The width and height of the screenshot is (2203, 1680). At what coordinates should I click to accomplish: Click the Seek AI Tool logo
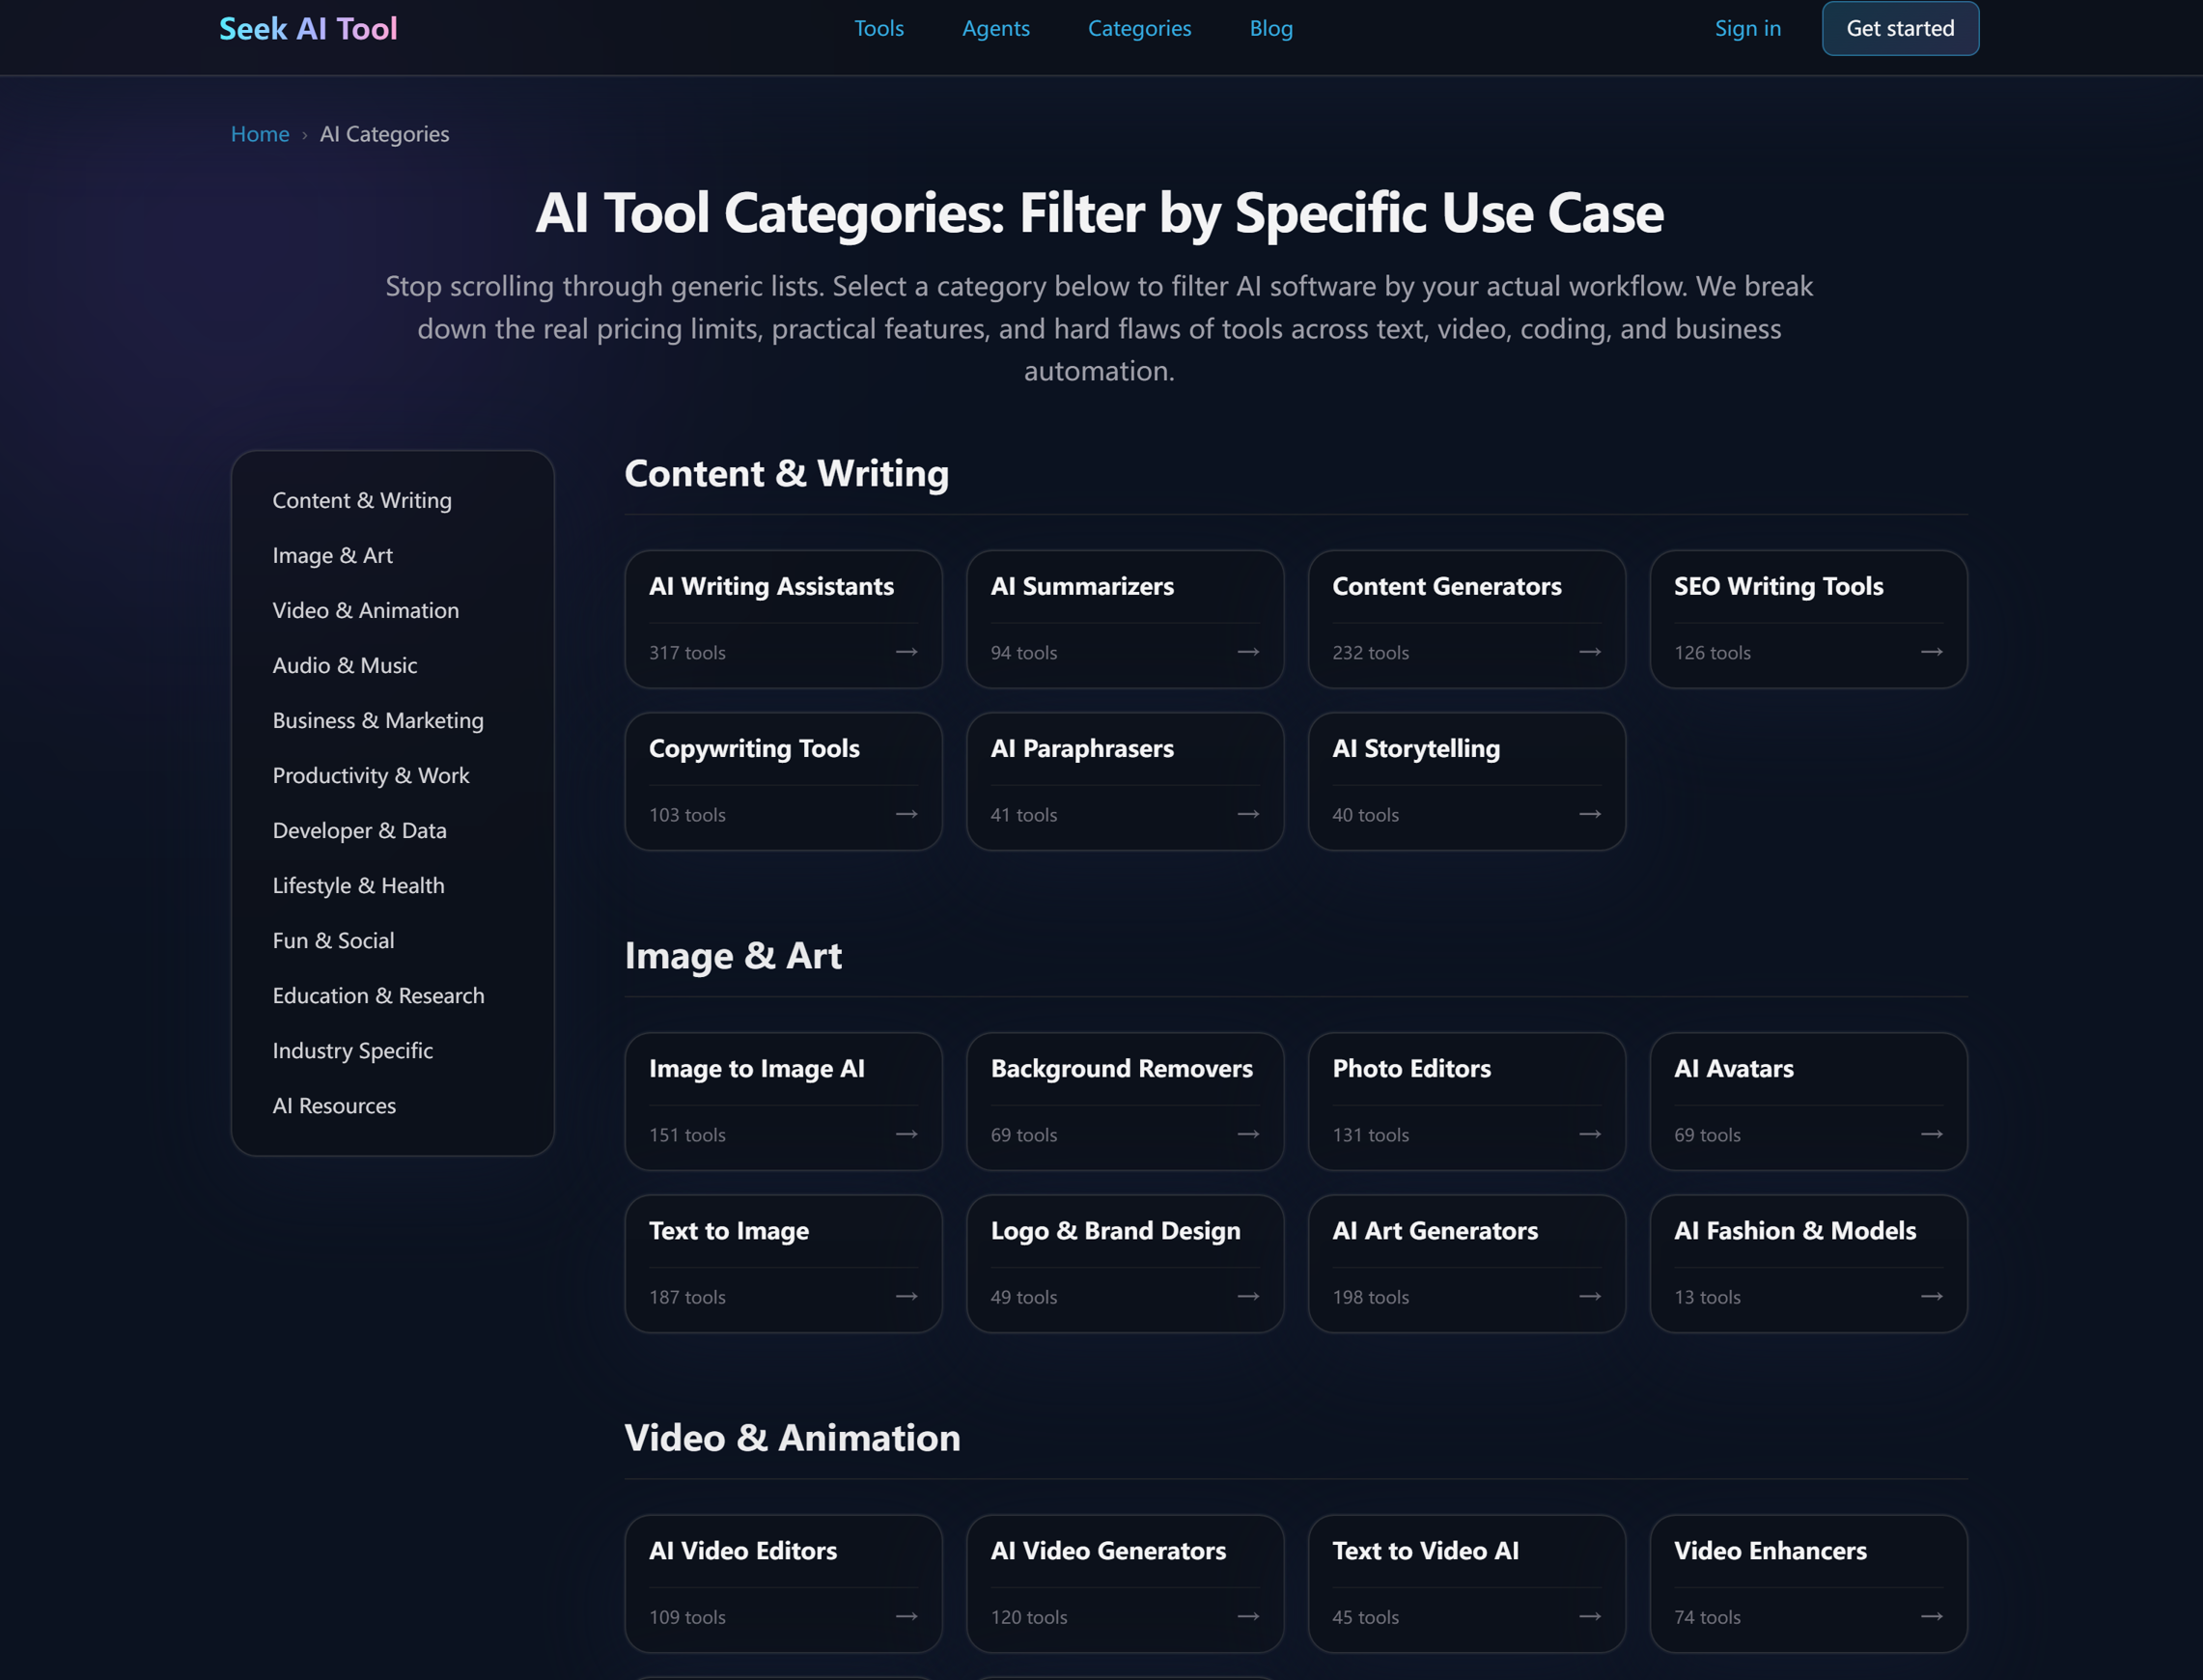coord(308,28)
